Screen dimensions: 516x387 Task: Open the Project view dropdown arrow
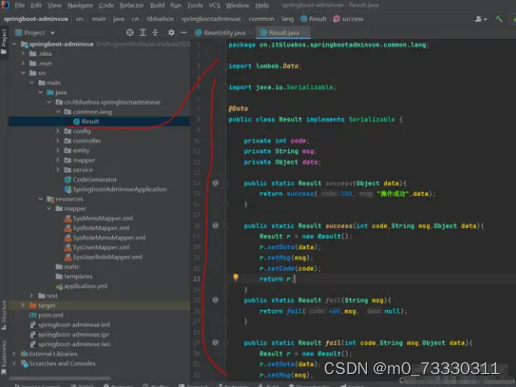pyautogui.click(x=53, y=33)
